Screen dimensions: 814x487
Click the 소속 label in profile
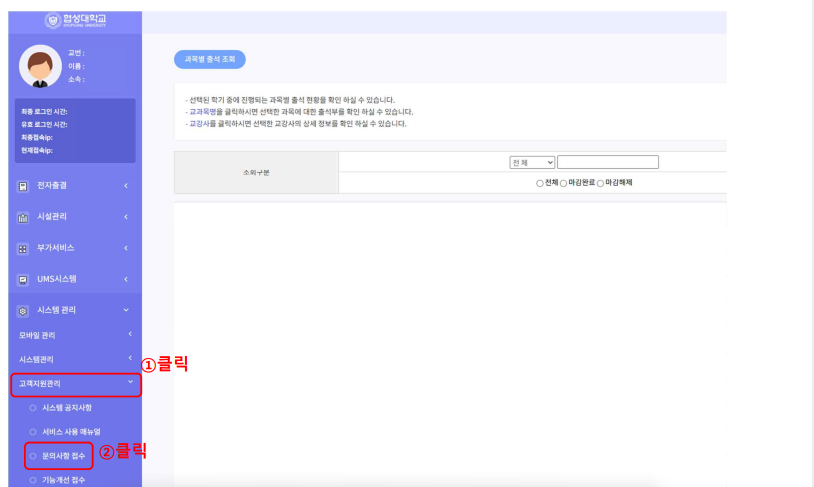pos(76,79)
